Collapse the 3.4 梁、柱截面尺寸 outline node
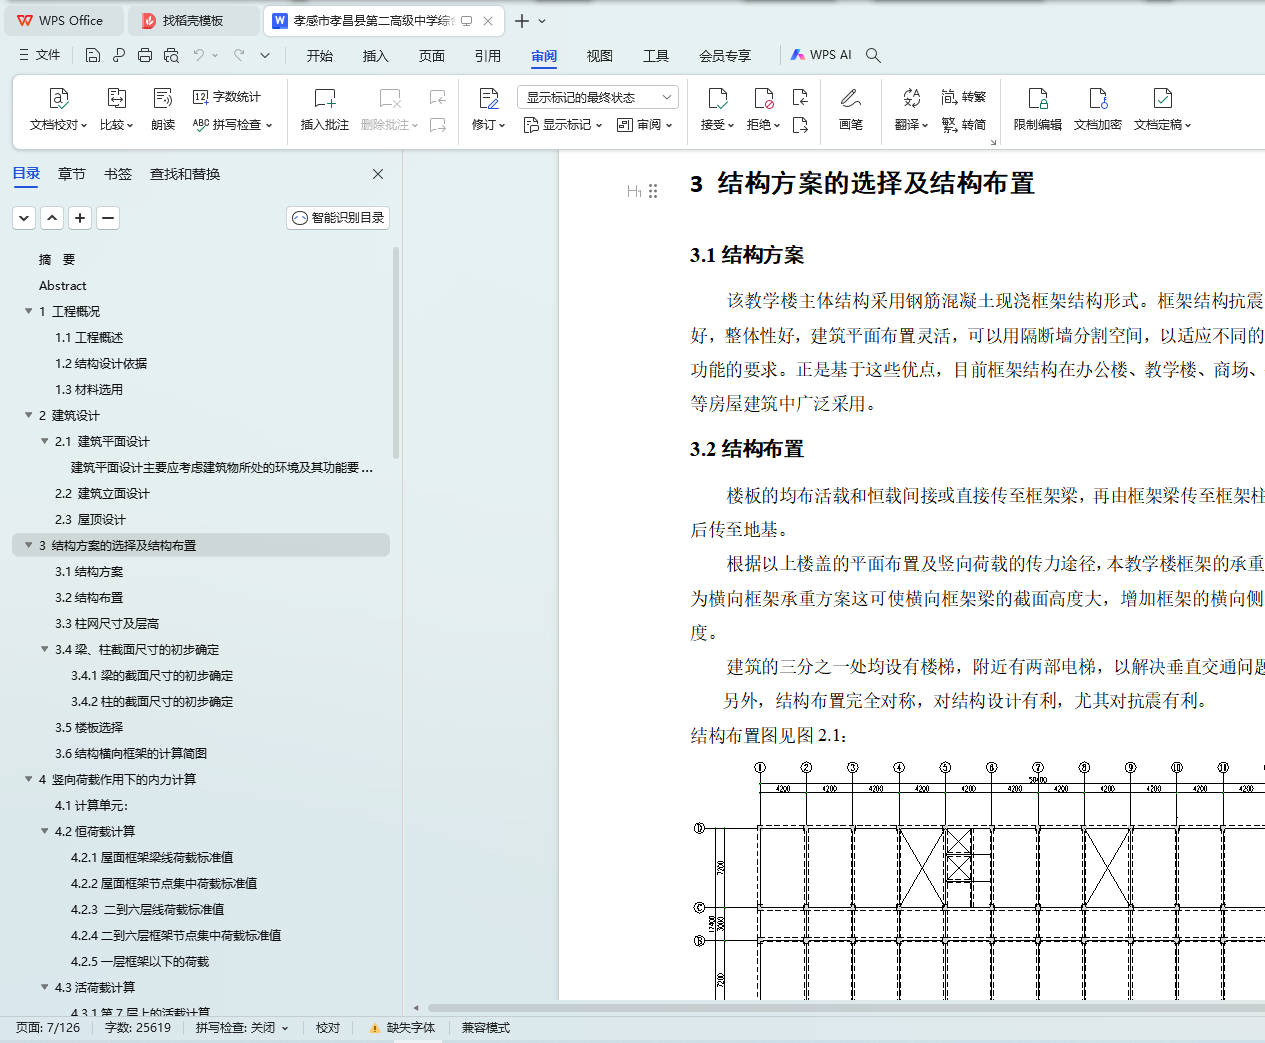This screenshot has width=1265, height=1043. [44, 649]
